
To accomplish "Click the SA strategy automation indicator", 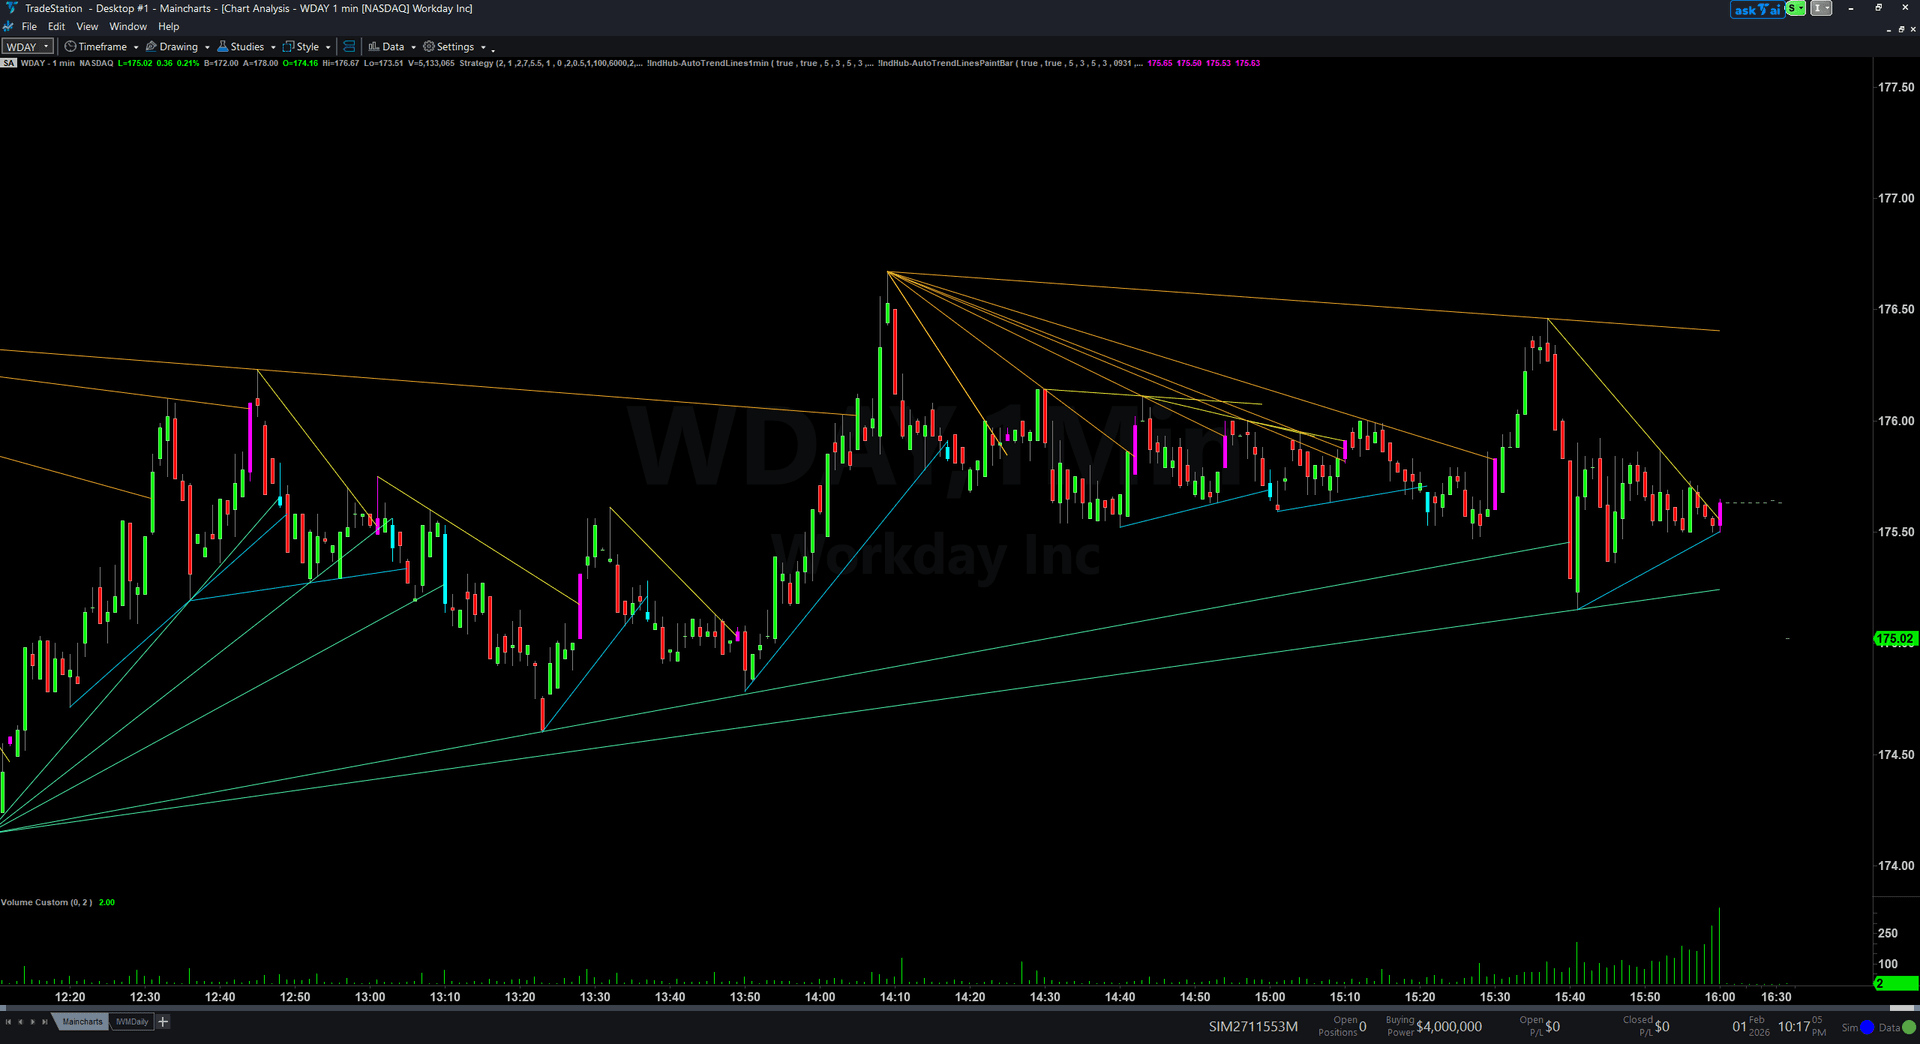I will (x=9, y=63).
